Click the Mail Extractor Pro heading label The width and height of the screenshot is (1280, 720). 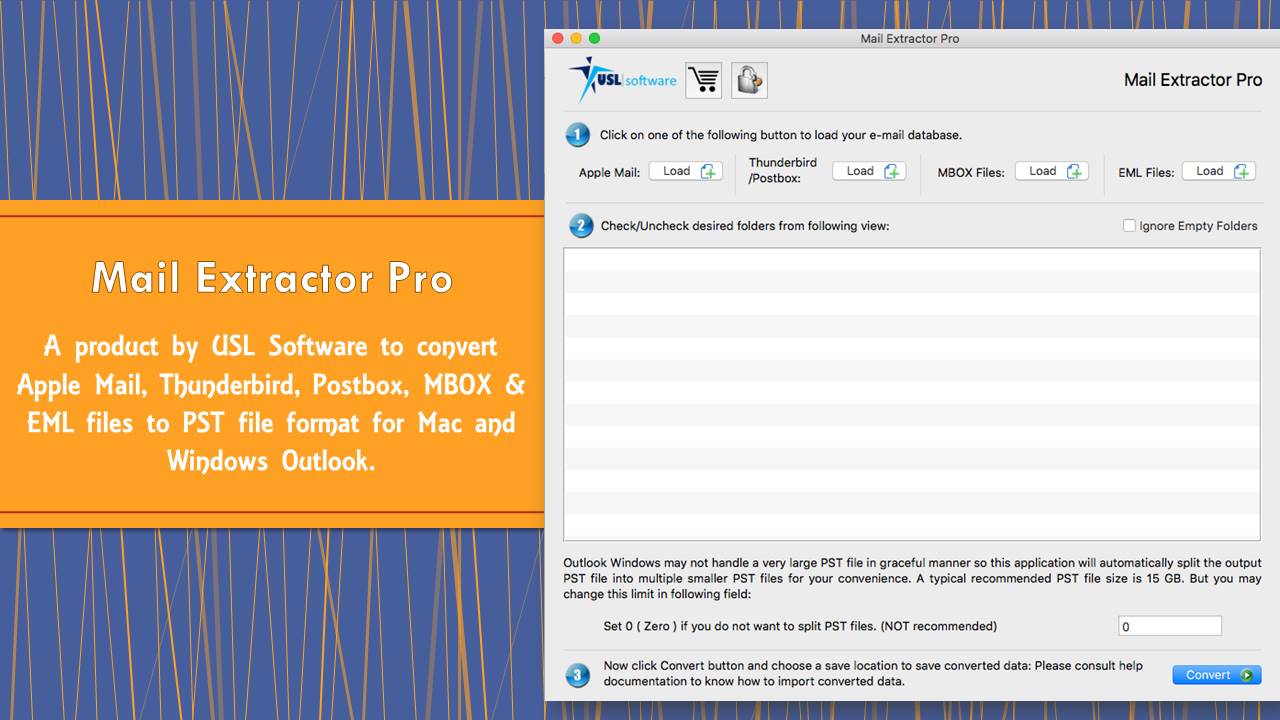1193,79
